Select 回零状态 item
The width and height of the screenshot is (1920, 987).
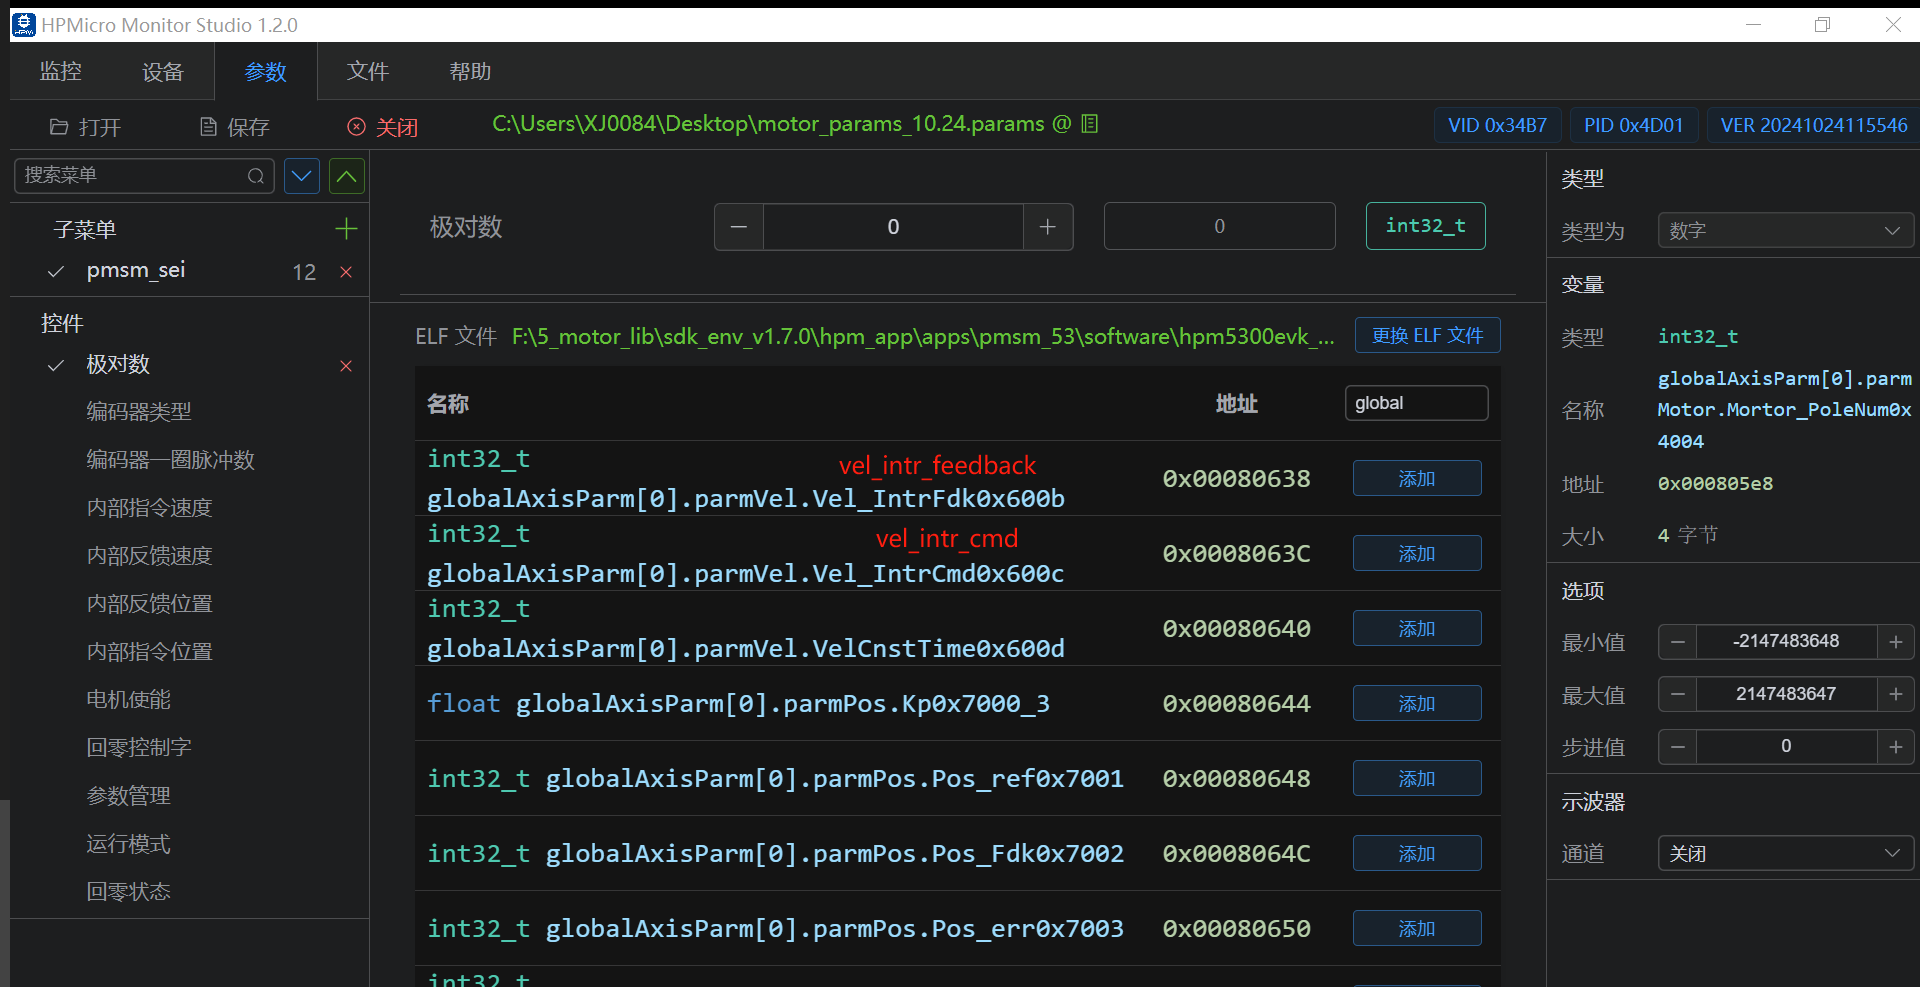129,892
